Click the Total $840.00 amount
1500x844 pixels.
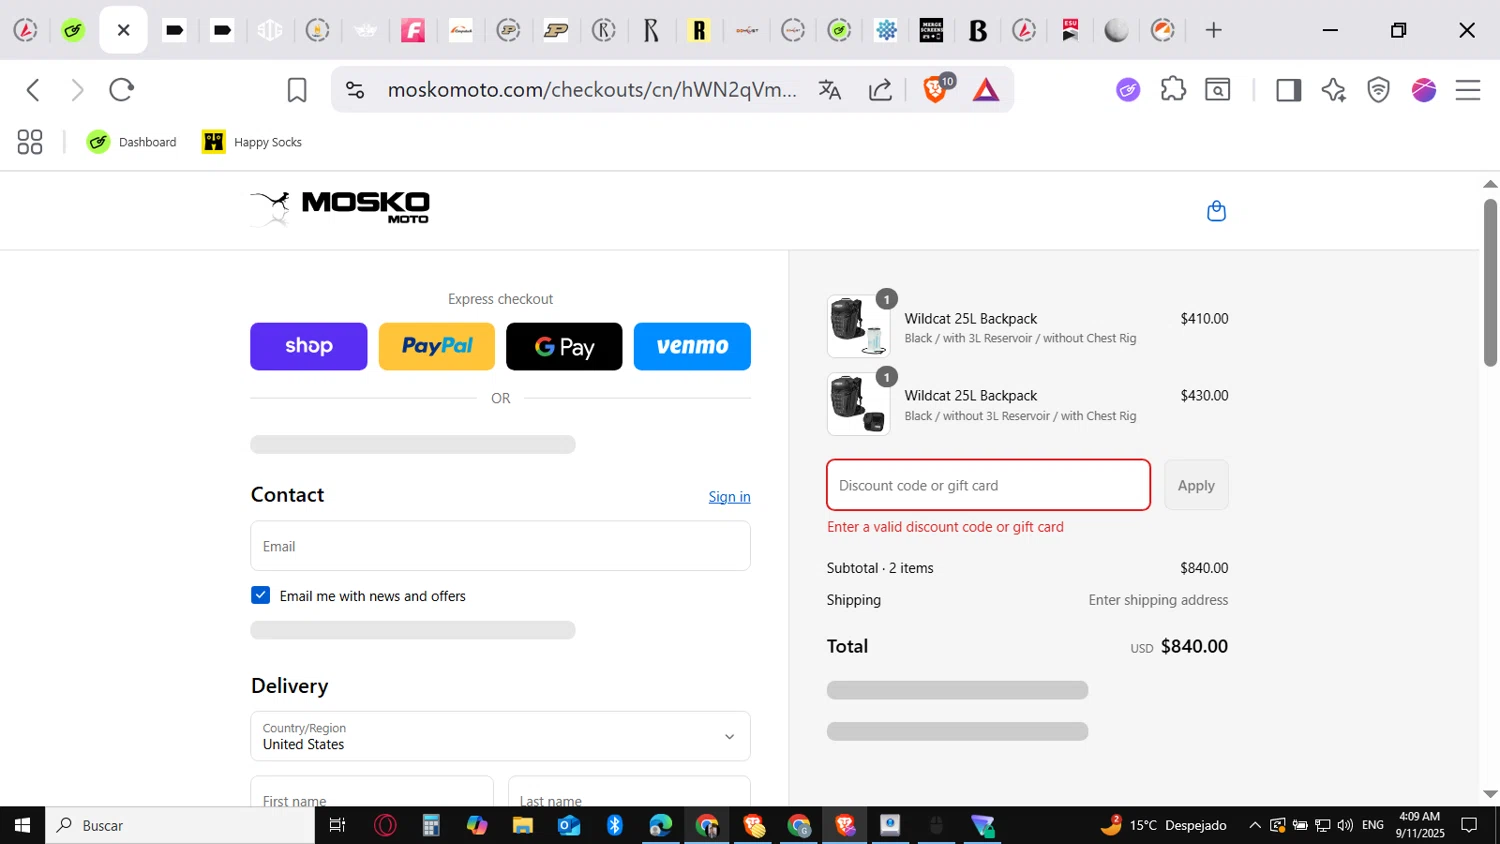coord(1194,646)
